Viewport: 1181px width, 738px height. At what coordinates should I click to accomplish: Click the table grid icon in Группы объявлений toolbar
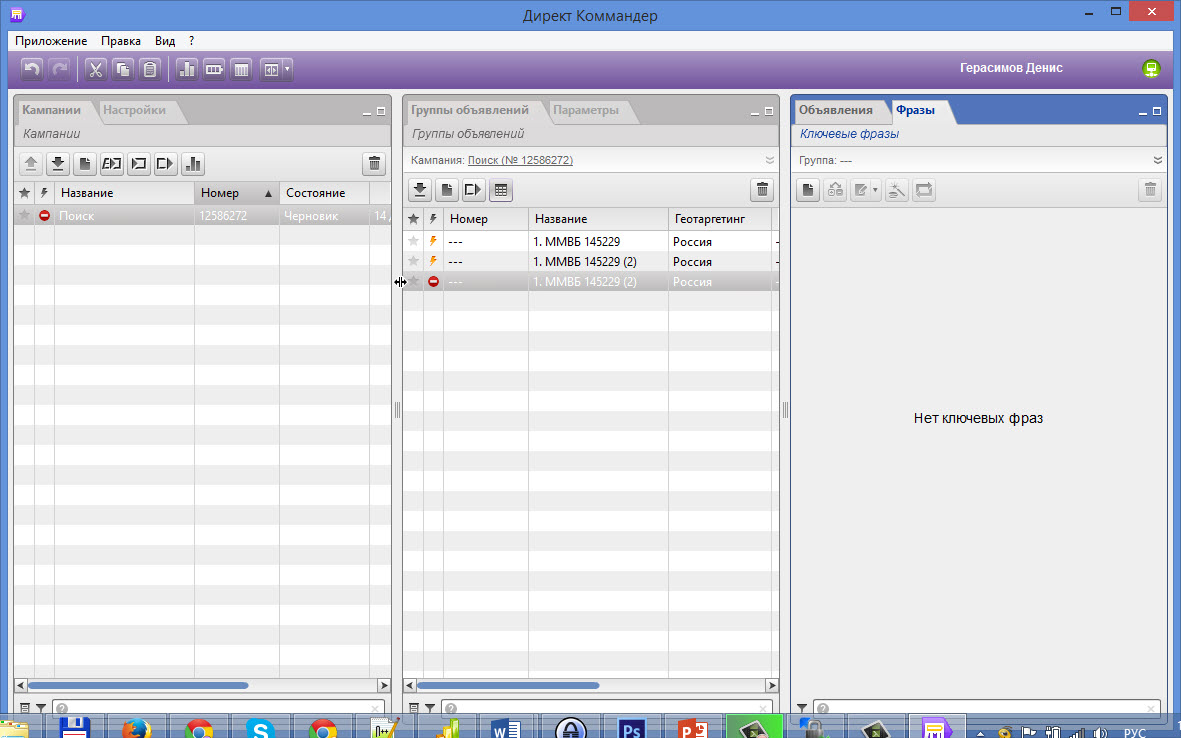501,189
